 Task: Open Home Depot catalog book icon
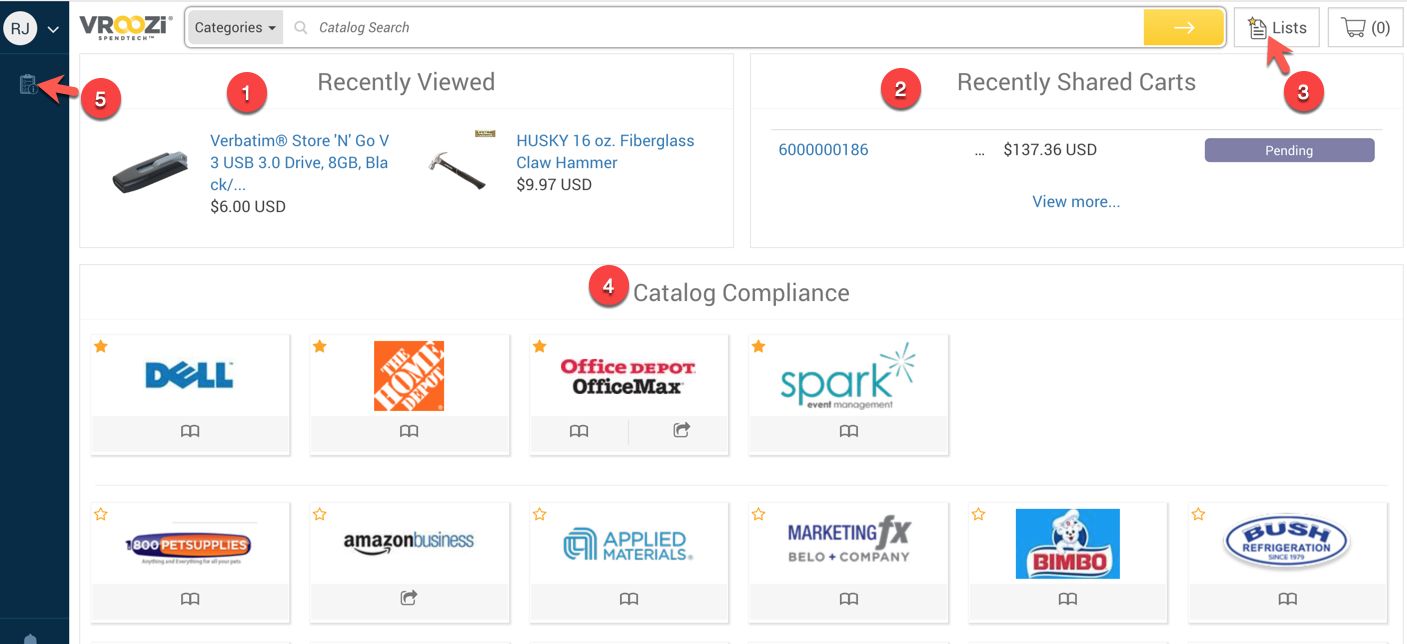(x=409, y=432)
